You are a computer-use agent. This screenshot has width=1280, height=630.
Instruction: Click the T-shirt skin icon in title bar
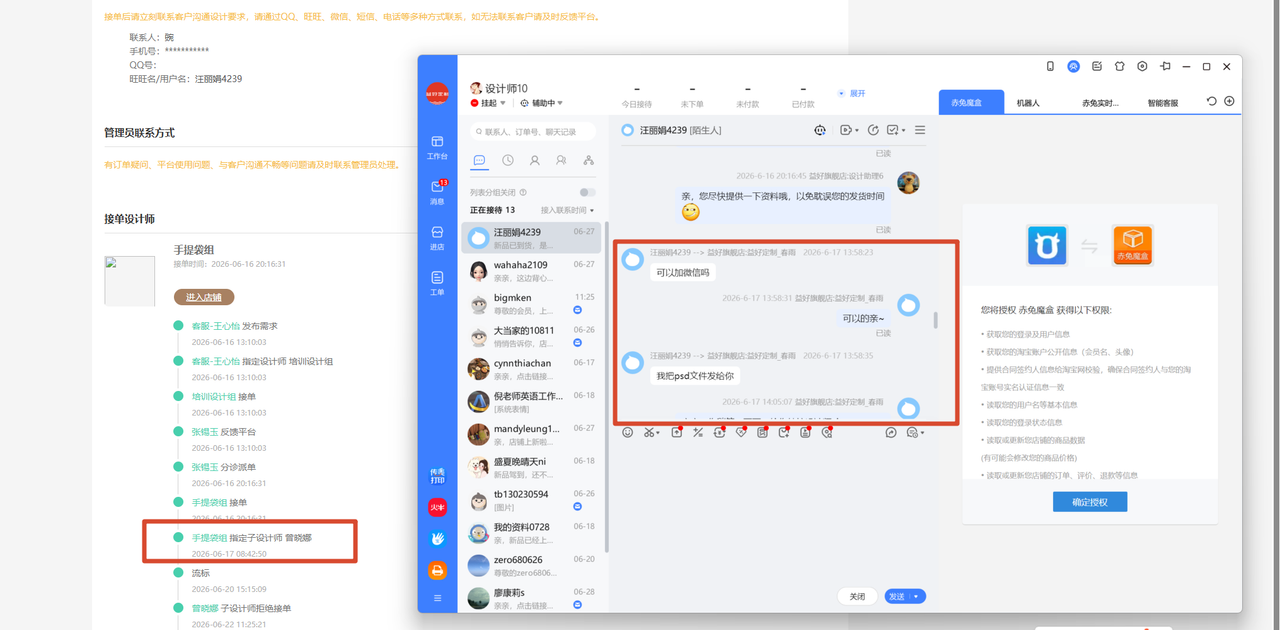click(x=1120, y=66)
